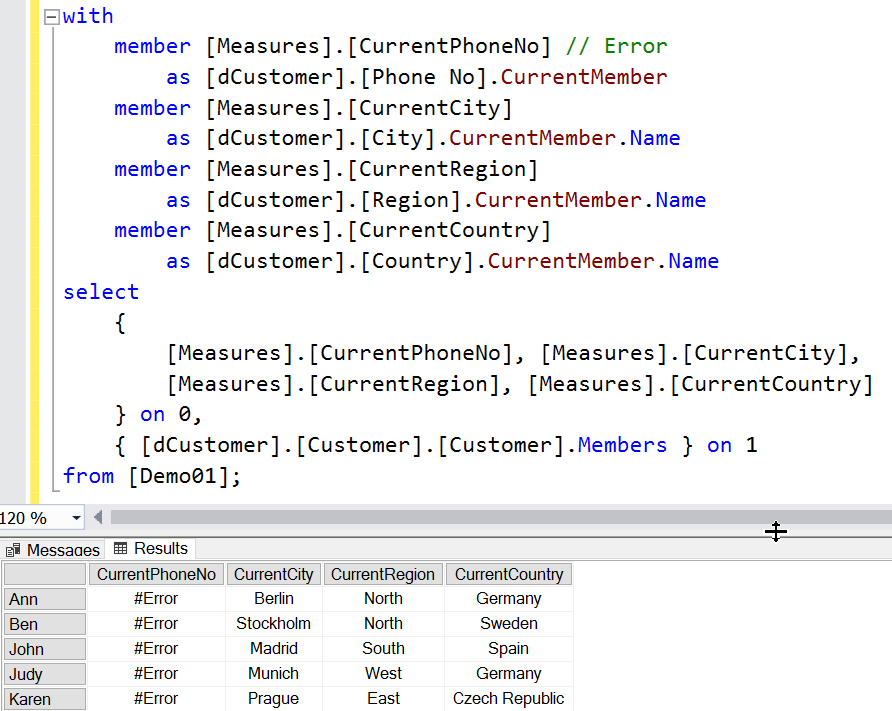Open the 120 % zoom dropdown
Viewport: 892px width, 711px height.
pyautogui.click(x=76, y=518)
